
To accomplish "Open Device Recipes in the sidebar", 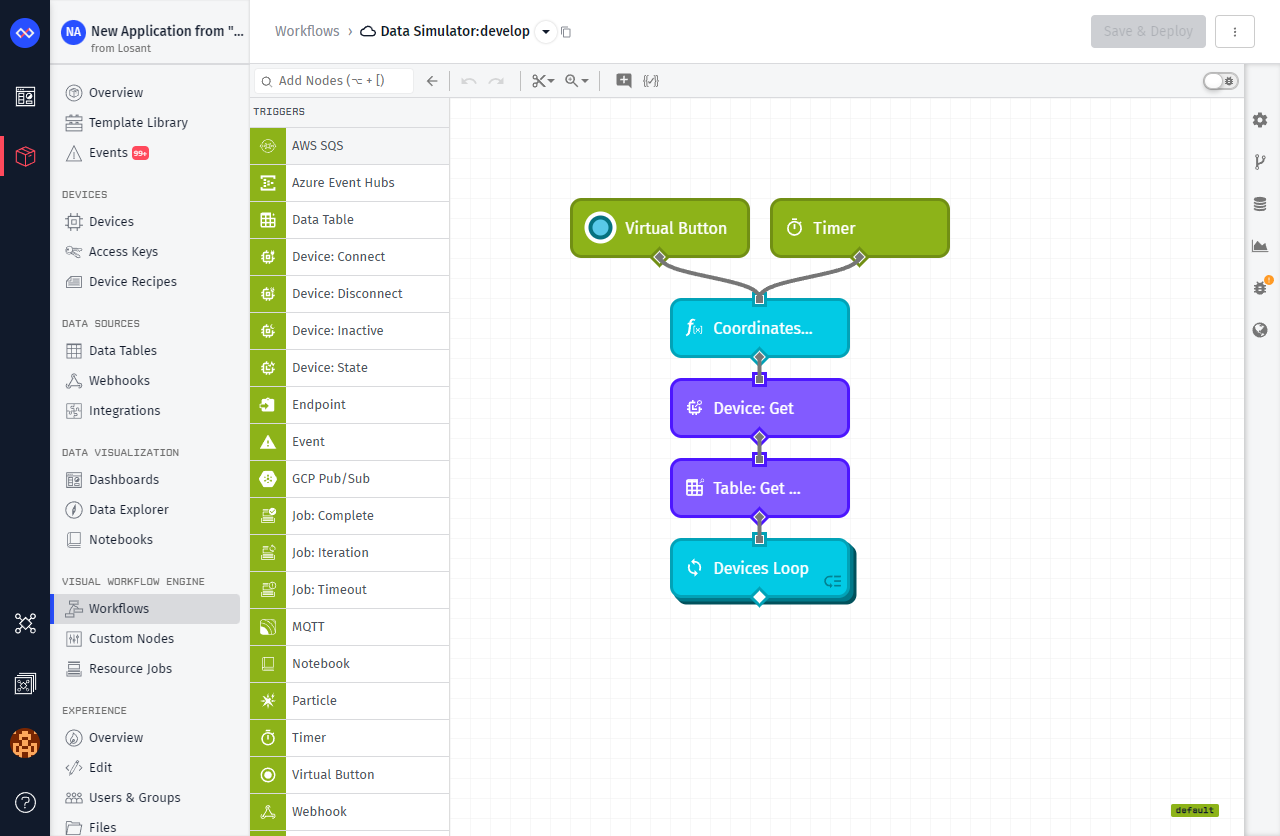I will click(145, 282).
